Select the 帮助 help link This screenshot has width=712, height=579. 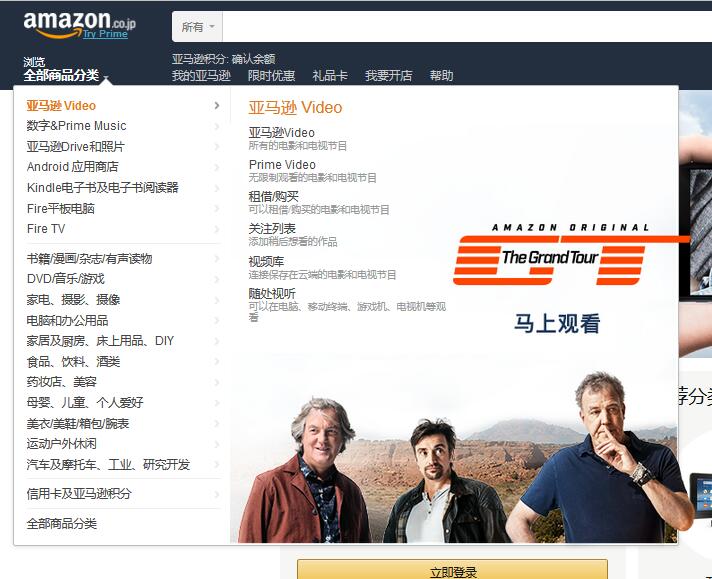[x=441, y=75]
